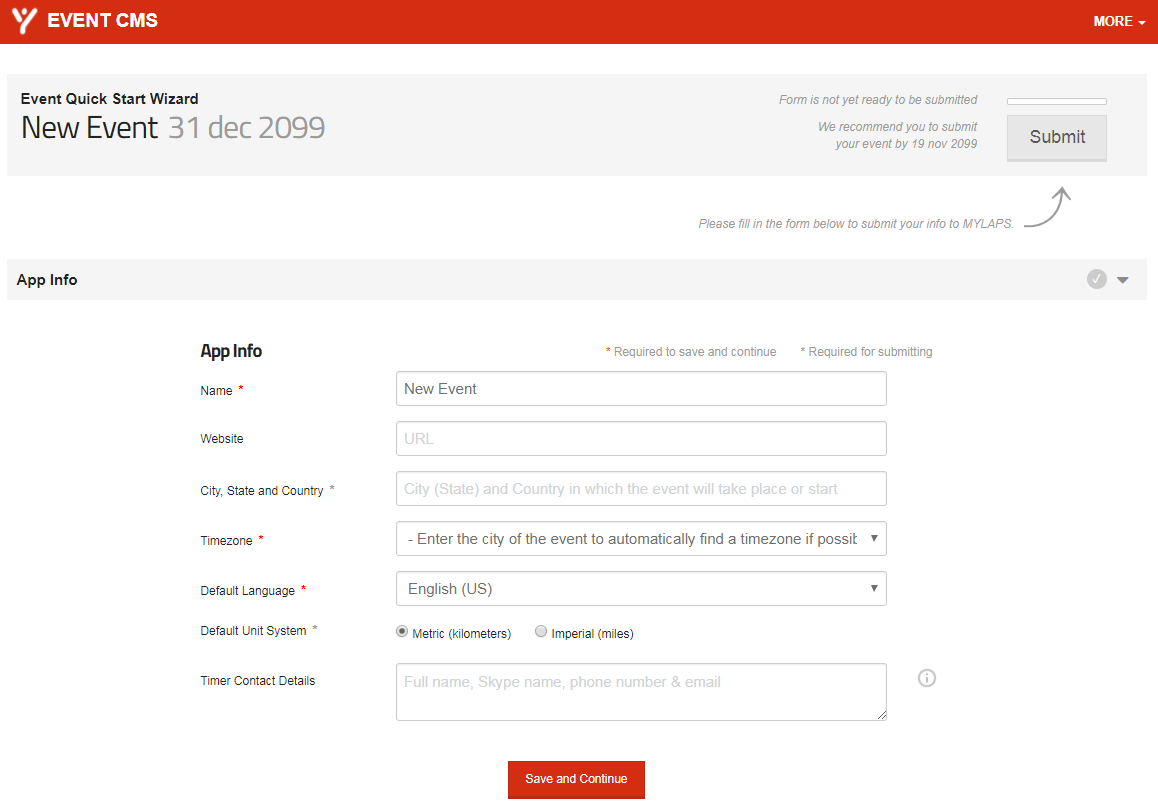Open the MORE menu
The image size is (1158, 808).
(x=1119, y=21)
